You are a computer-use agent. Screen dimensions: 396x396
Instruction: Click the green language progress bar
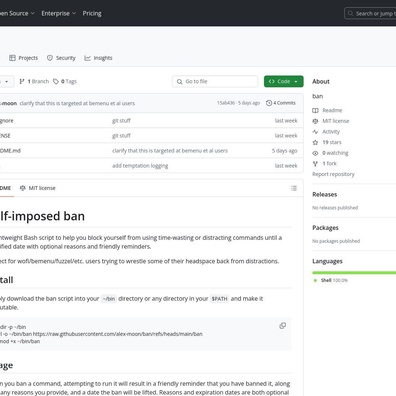click(354, 273)
